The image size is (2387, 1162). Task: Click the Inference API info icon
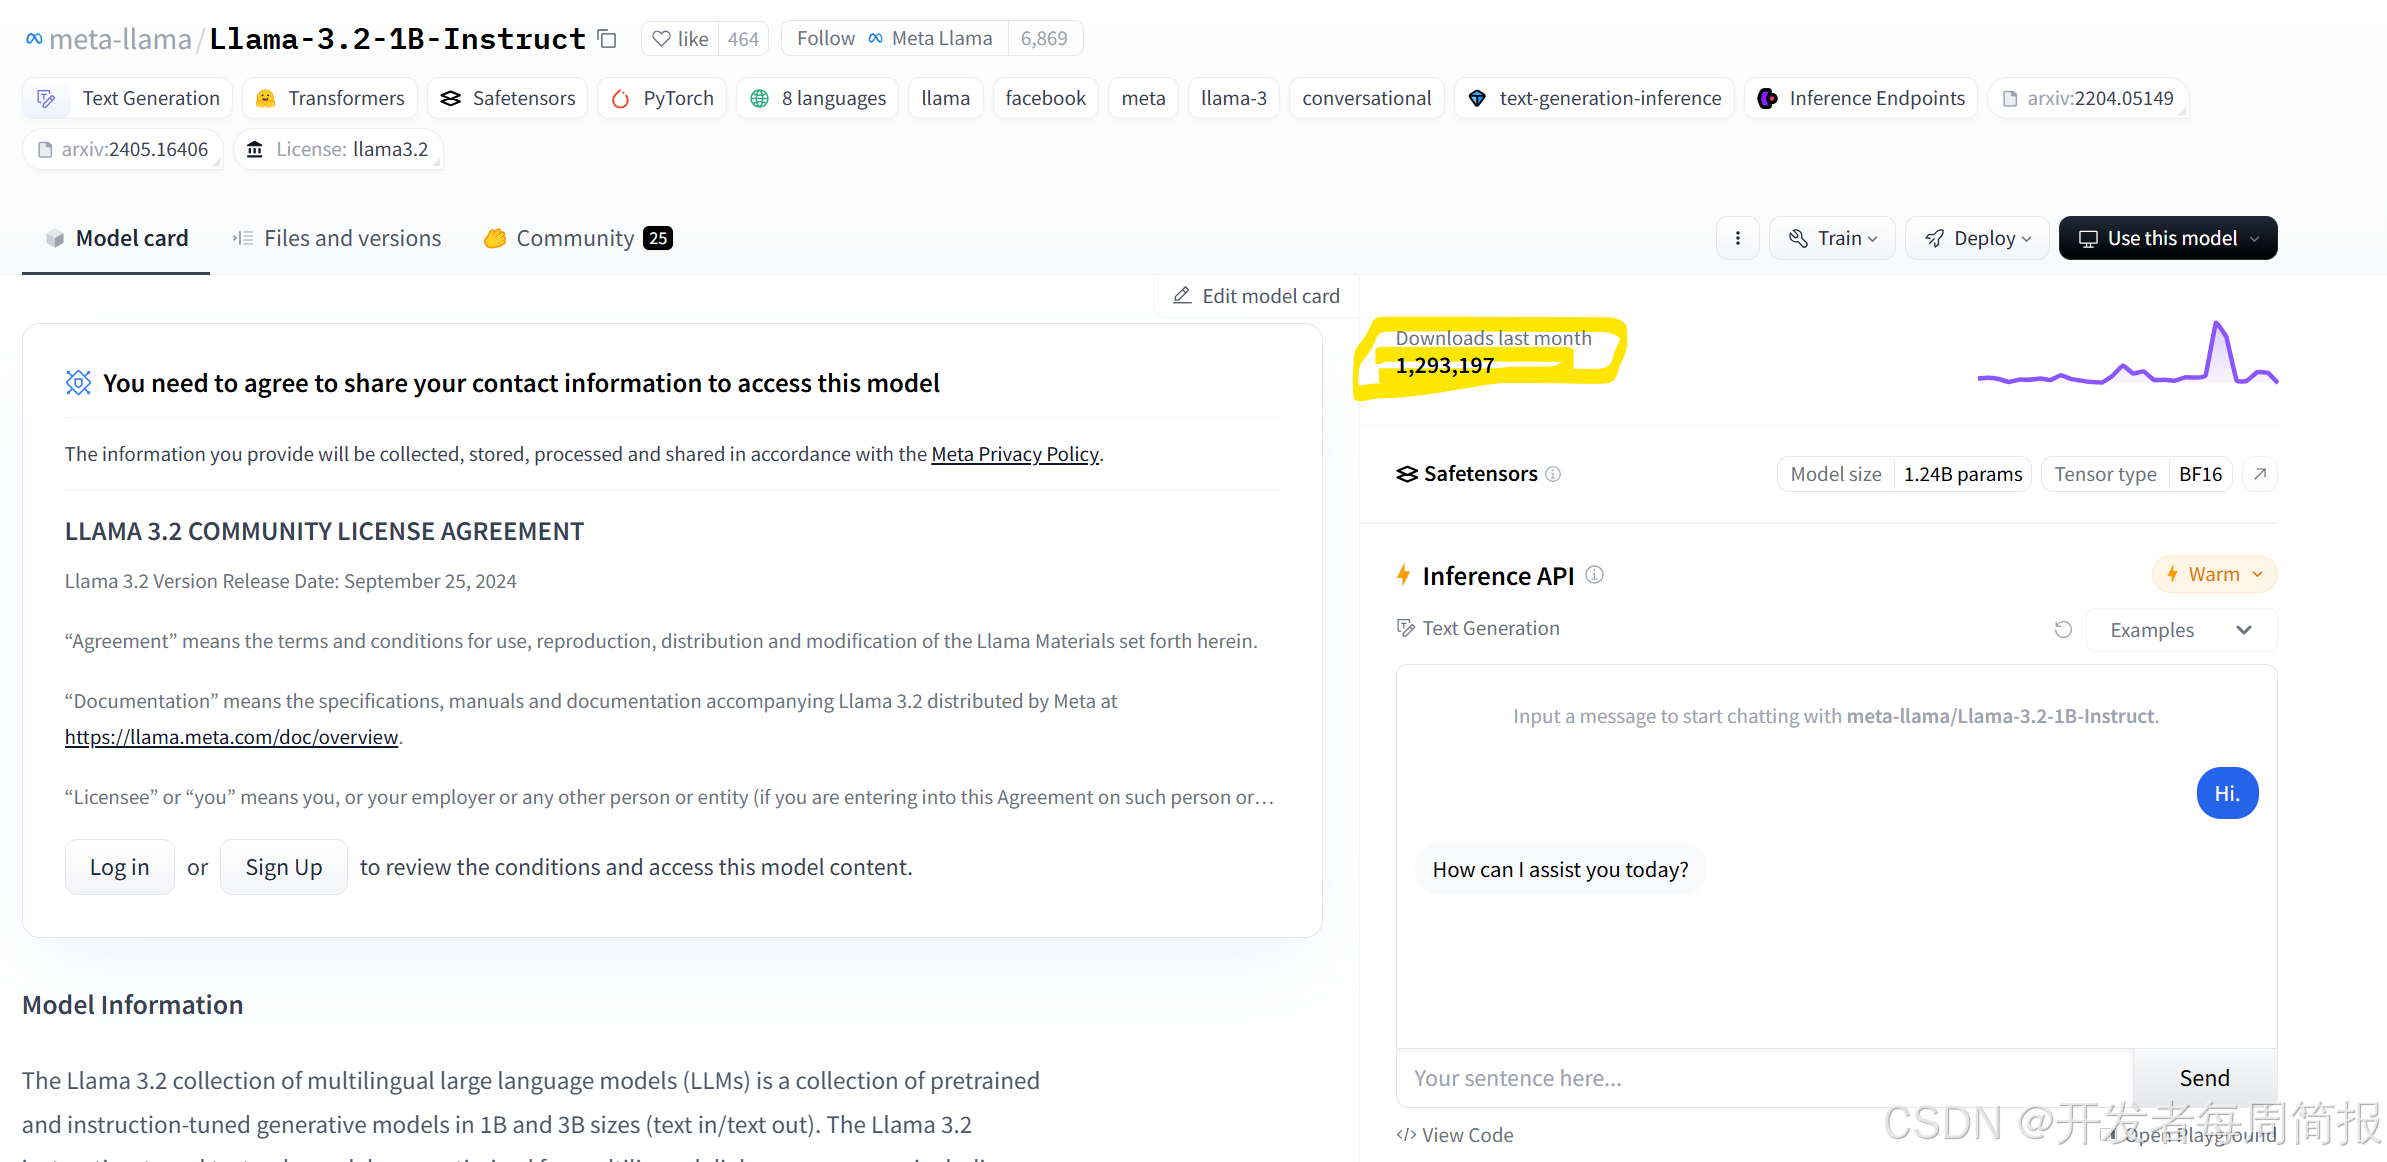click(1595, 575)
